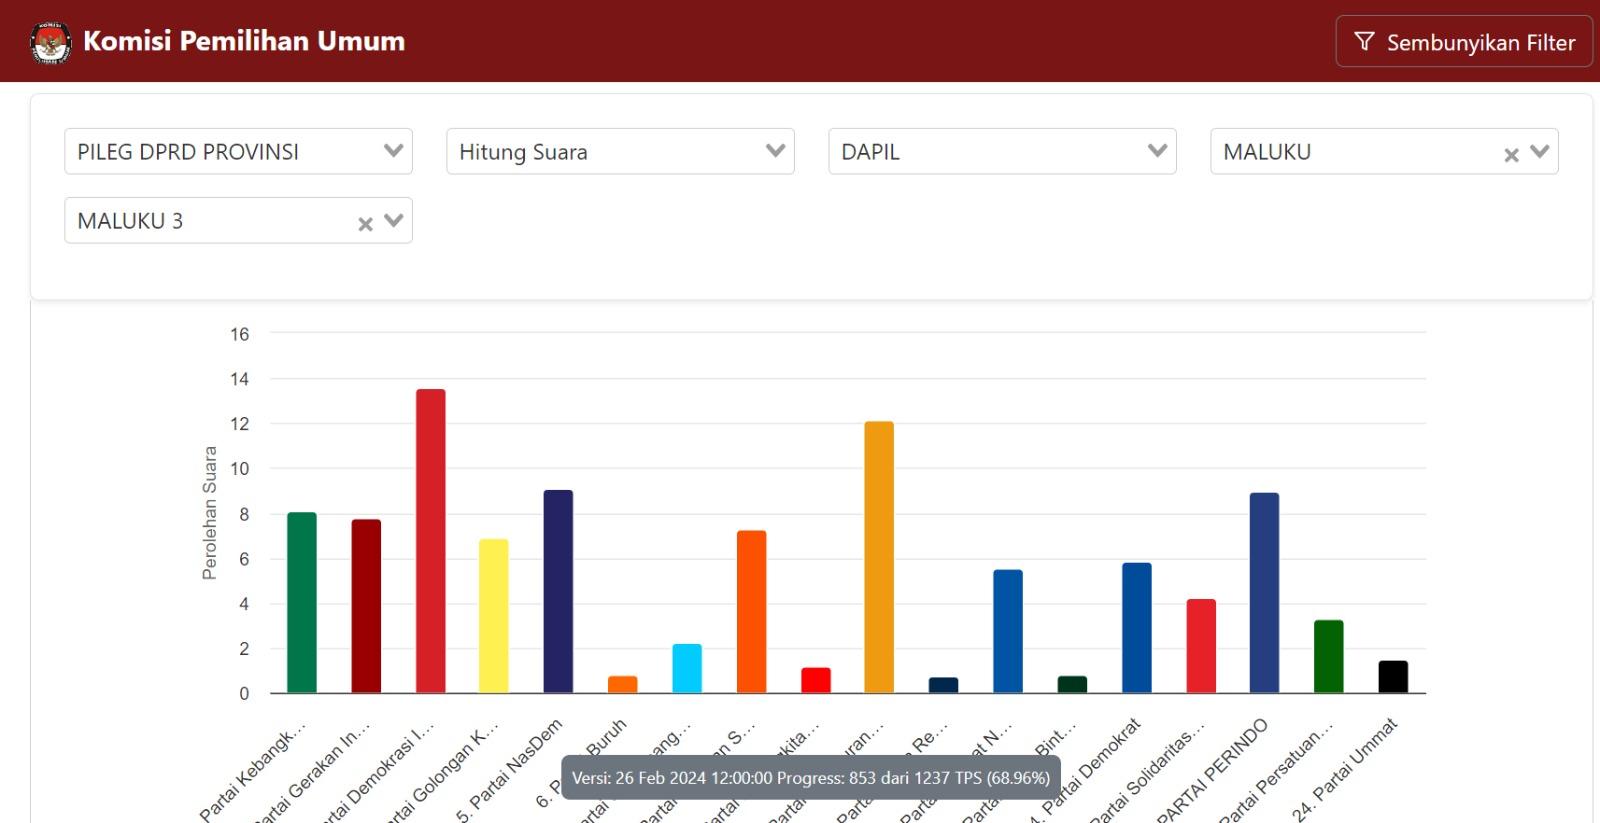Click the chevron arrow of the MALUKU 3 dropdown

[x=394, y=221]
